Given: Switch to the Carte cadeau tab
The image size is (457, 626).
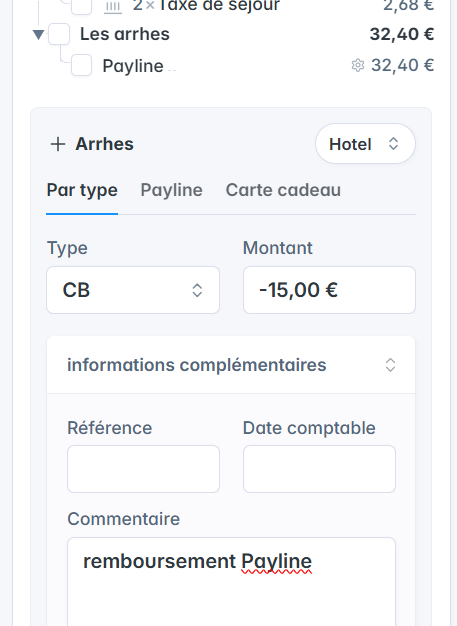Looking at the screenshot, I should [283, 190].
